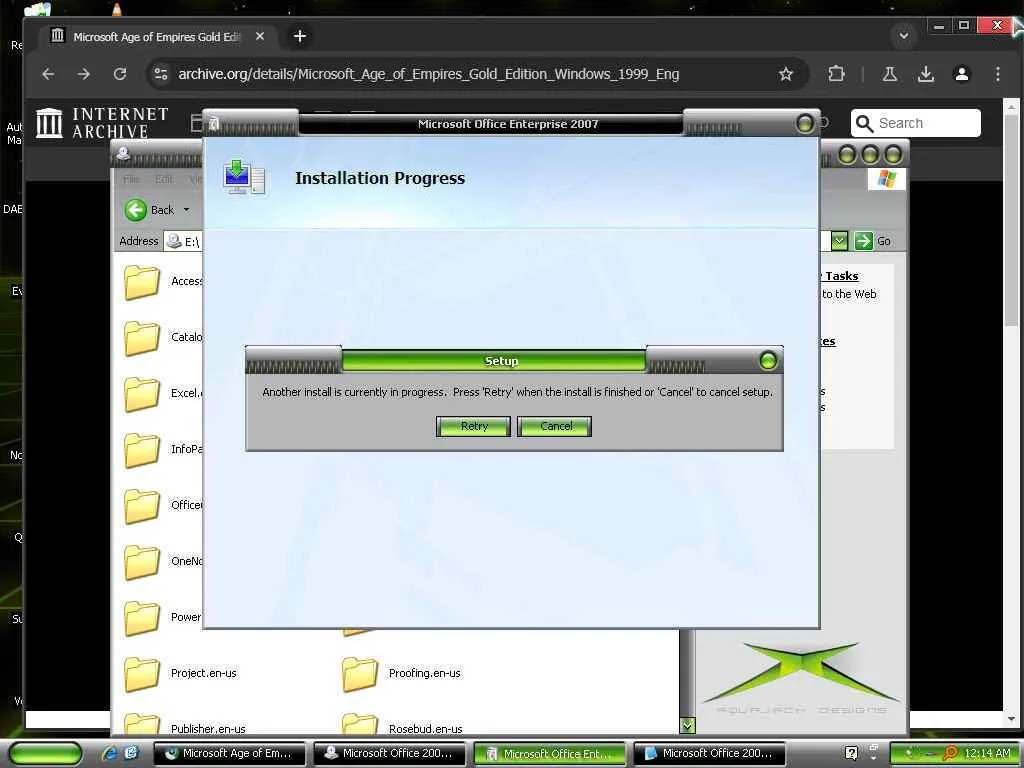Screen dimensions: 1024x768
Task: Click the green Go arrow in Explorer
Action: 863,241
